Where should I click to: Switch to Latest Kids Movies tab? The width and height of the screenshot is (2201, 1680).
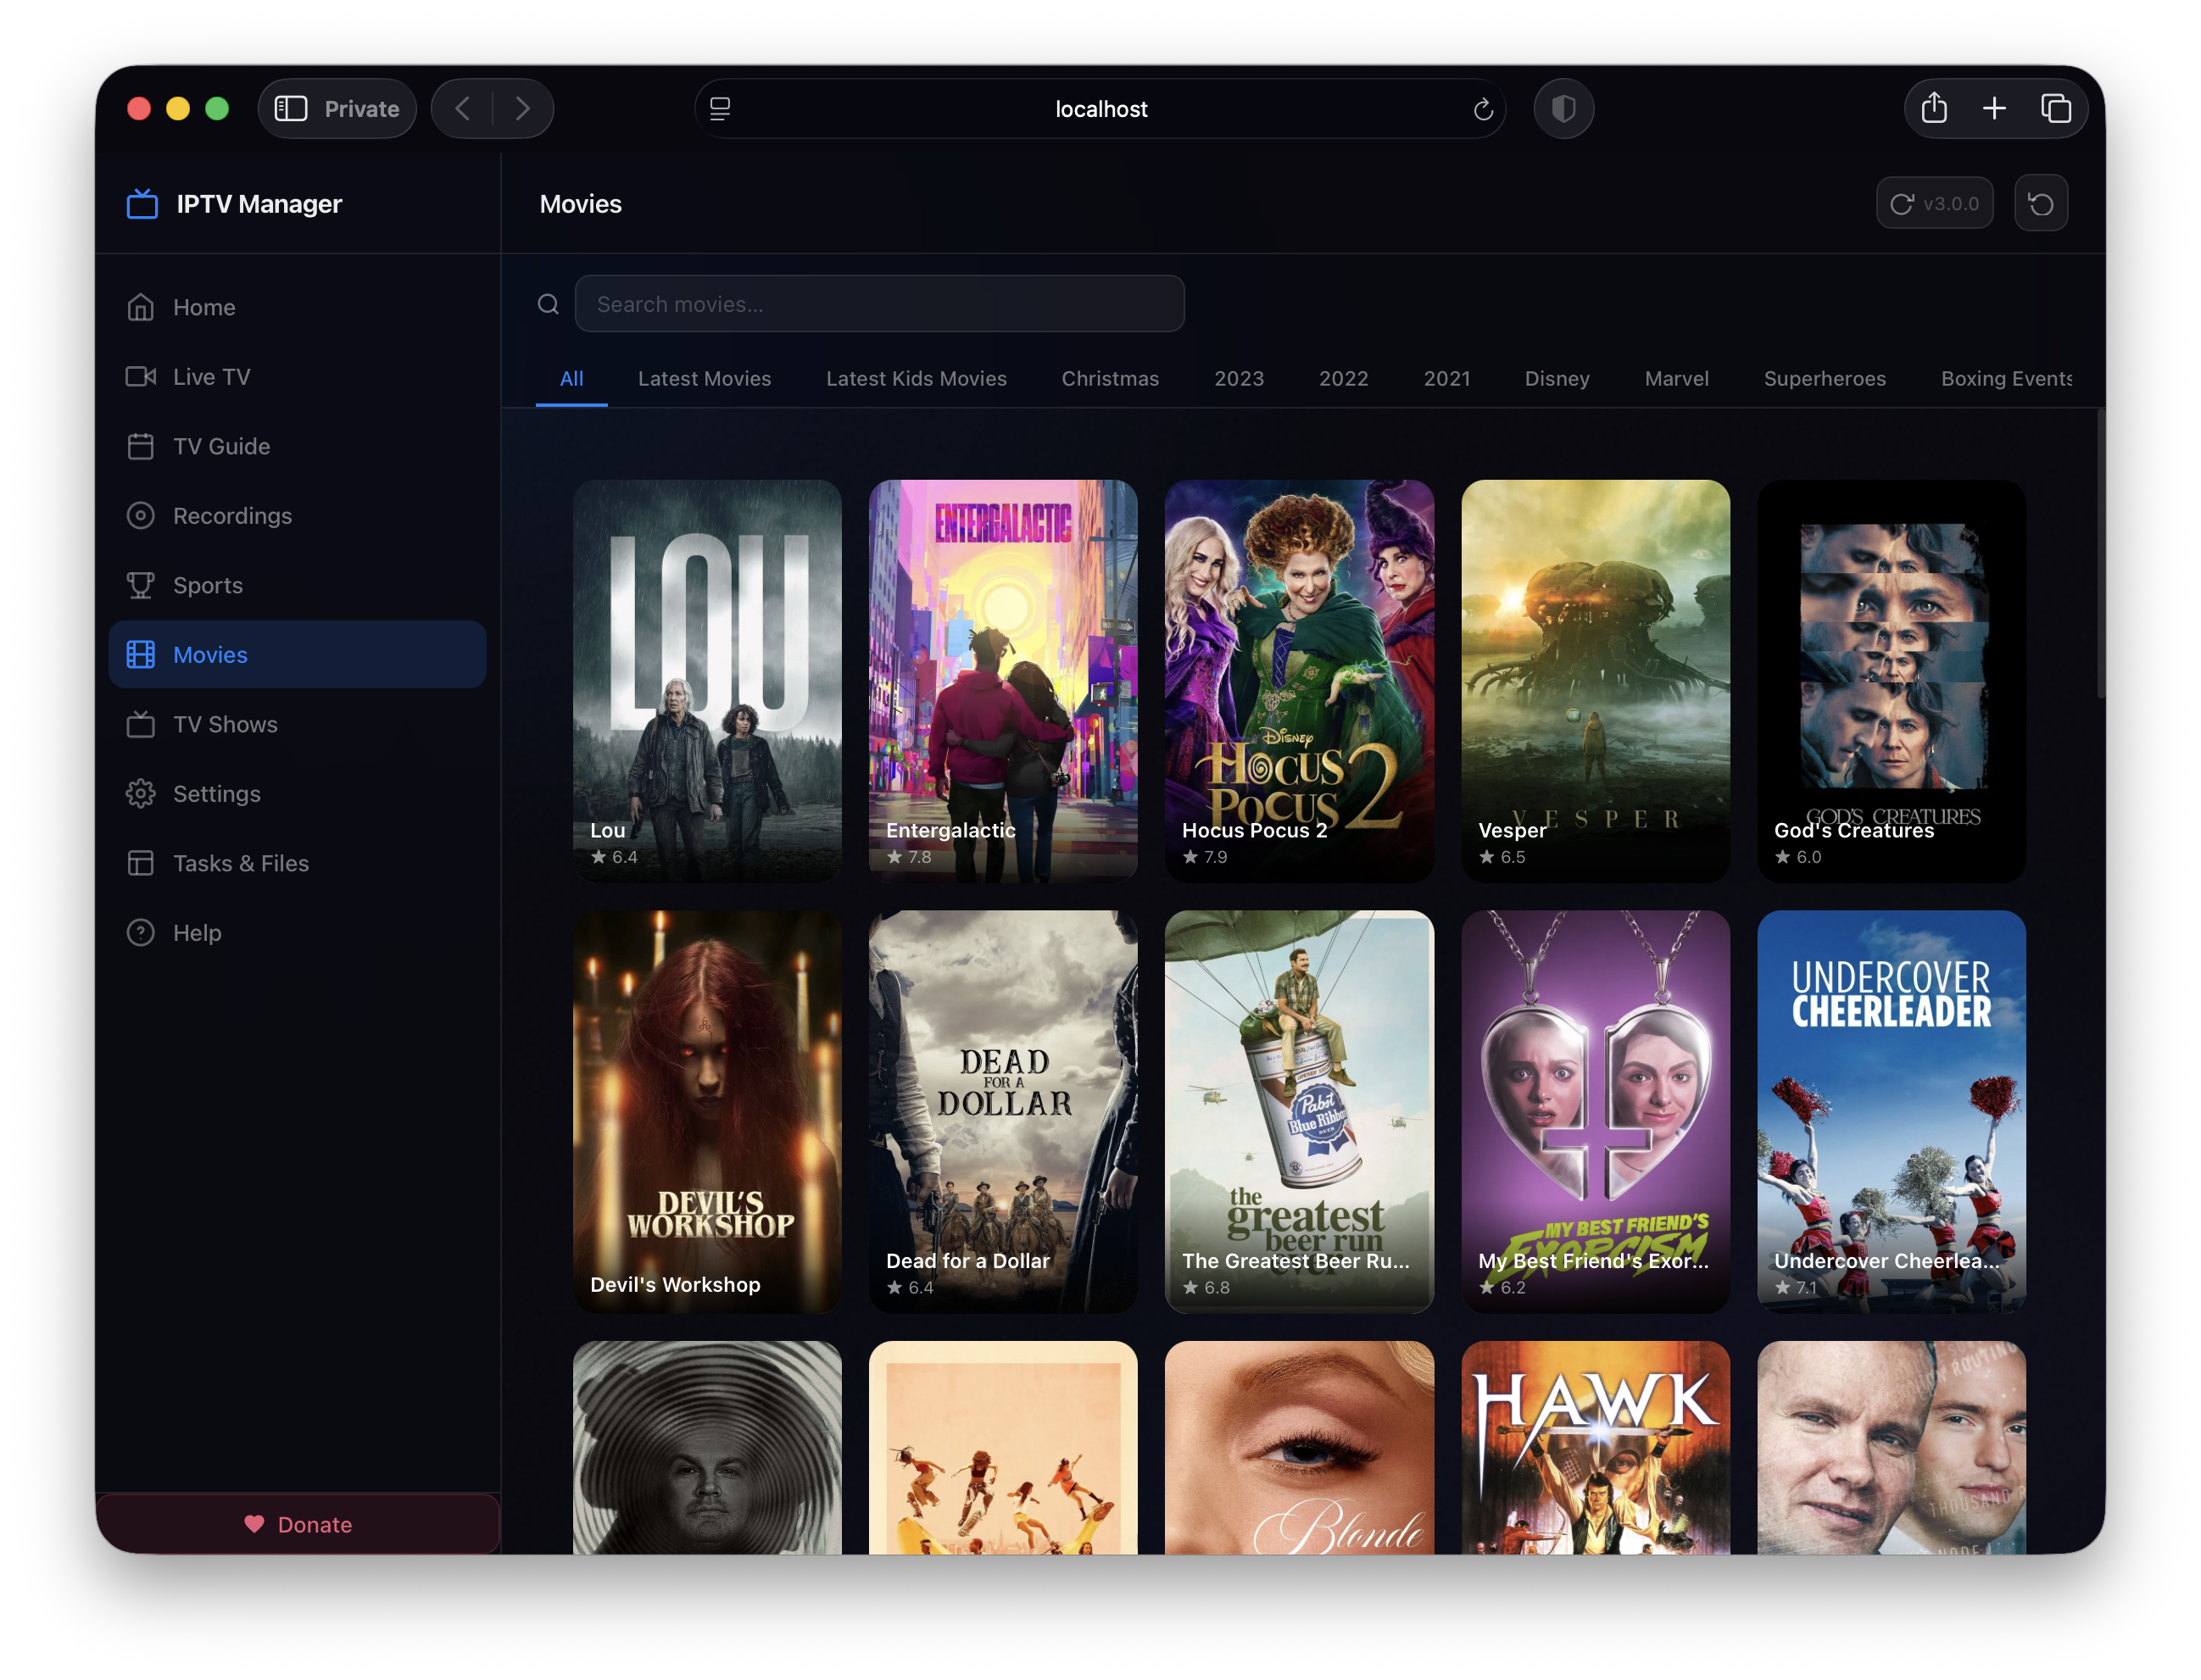pyautogui.click(x=916, y=379)
